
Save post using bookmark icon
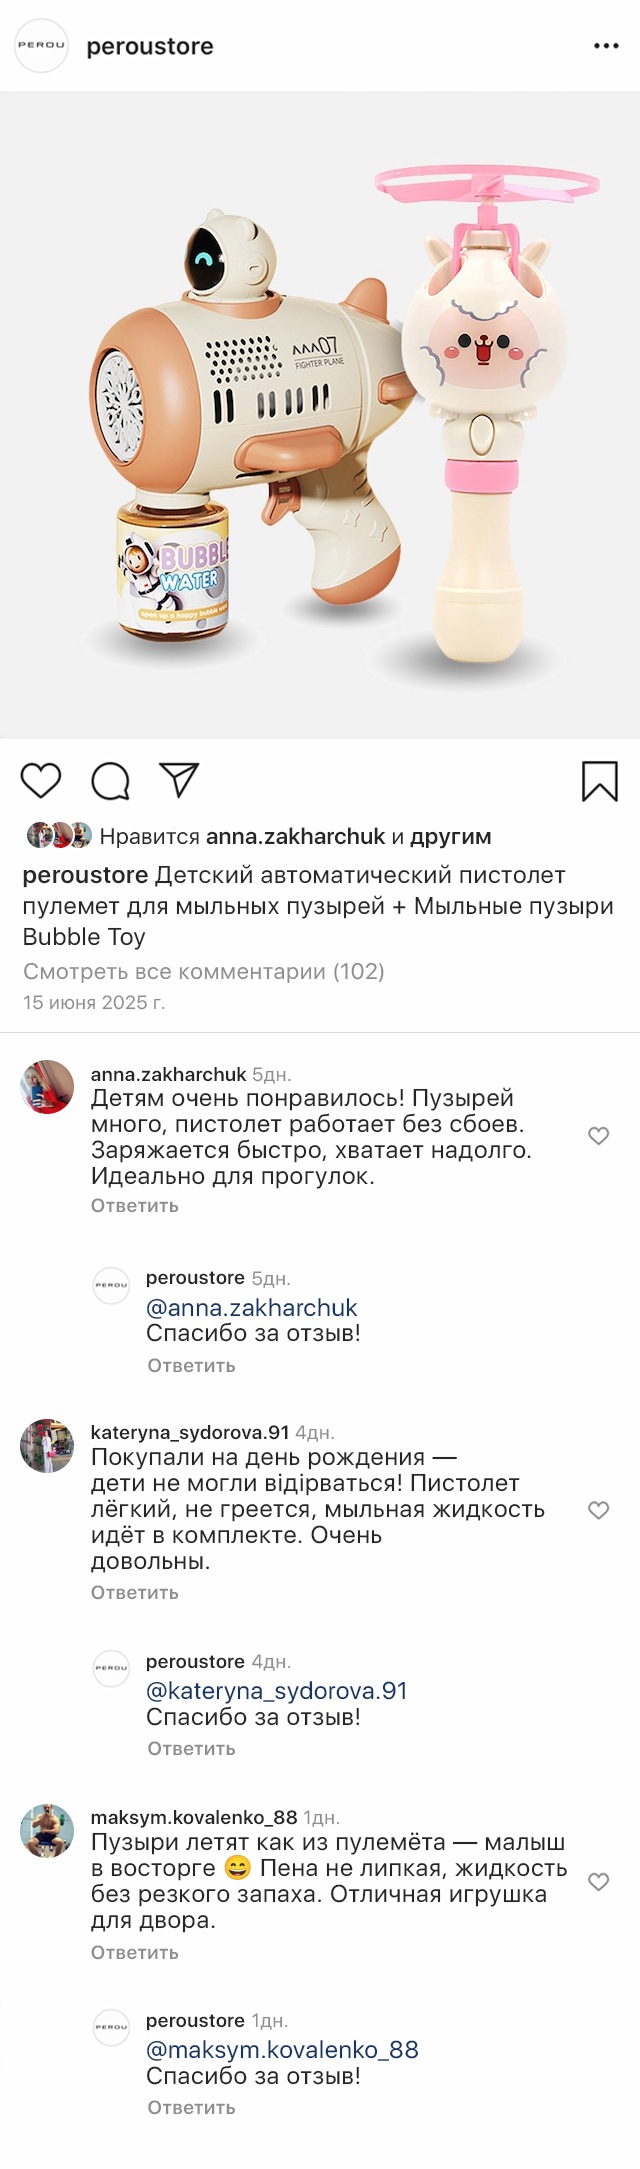click(599, 781)
